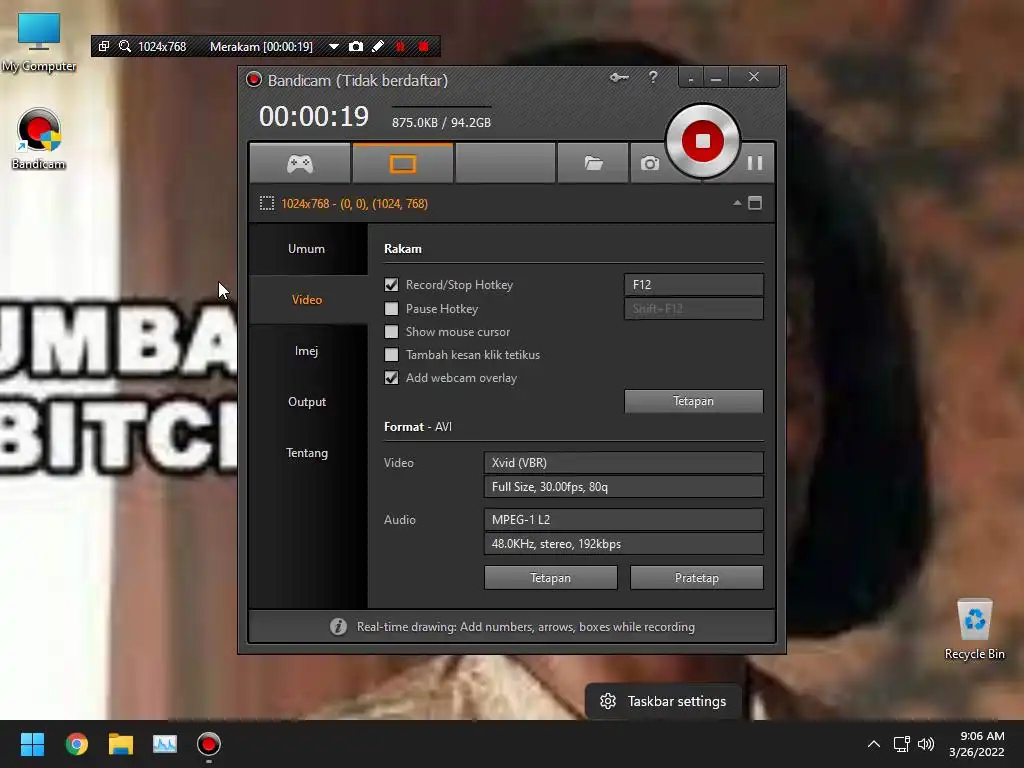Click the red pause icon in recording bar
Screen dimensions: 1024x768
click(x=400, y=46)
